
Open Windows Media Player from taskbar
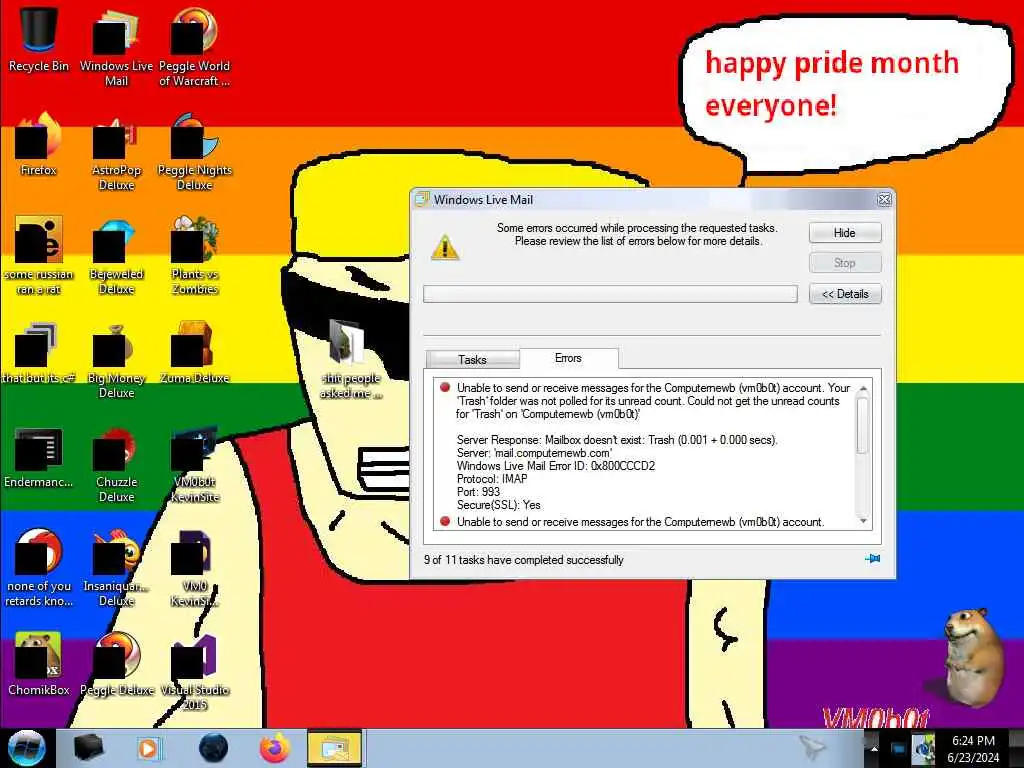(x=148, y=748)
